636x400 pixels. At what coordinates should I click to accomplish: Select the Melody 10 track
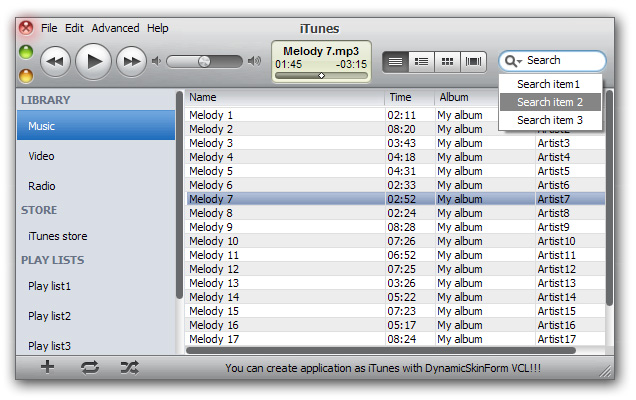[x=395, y=241]
